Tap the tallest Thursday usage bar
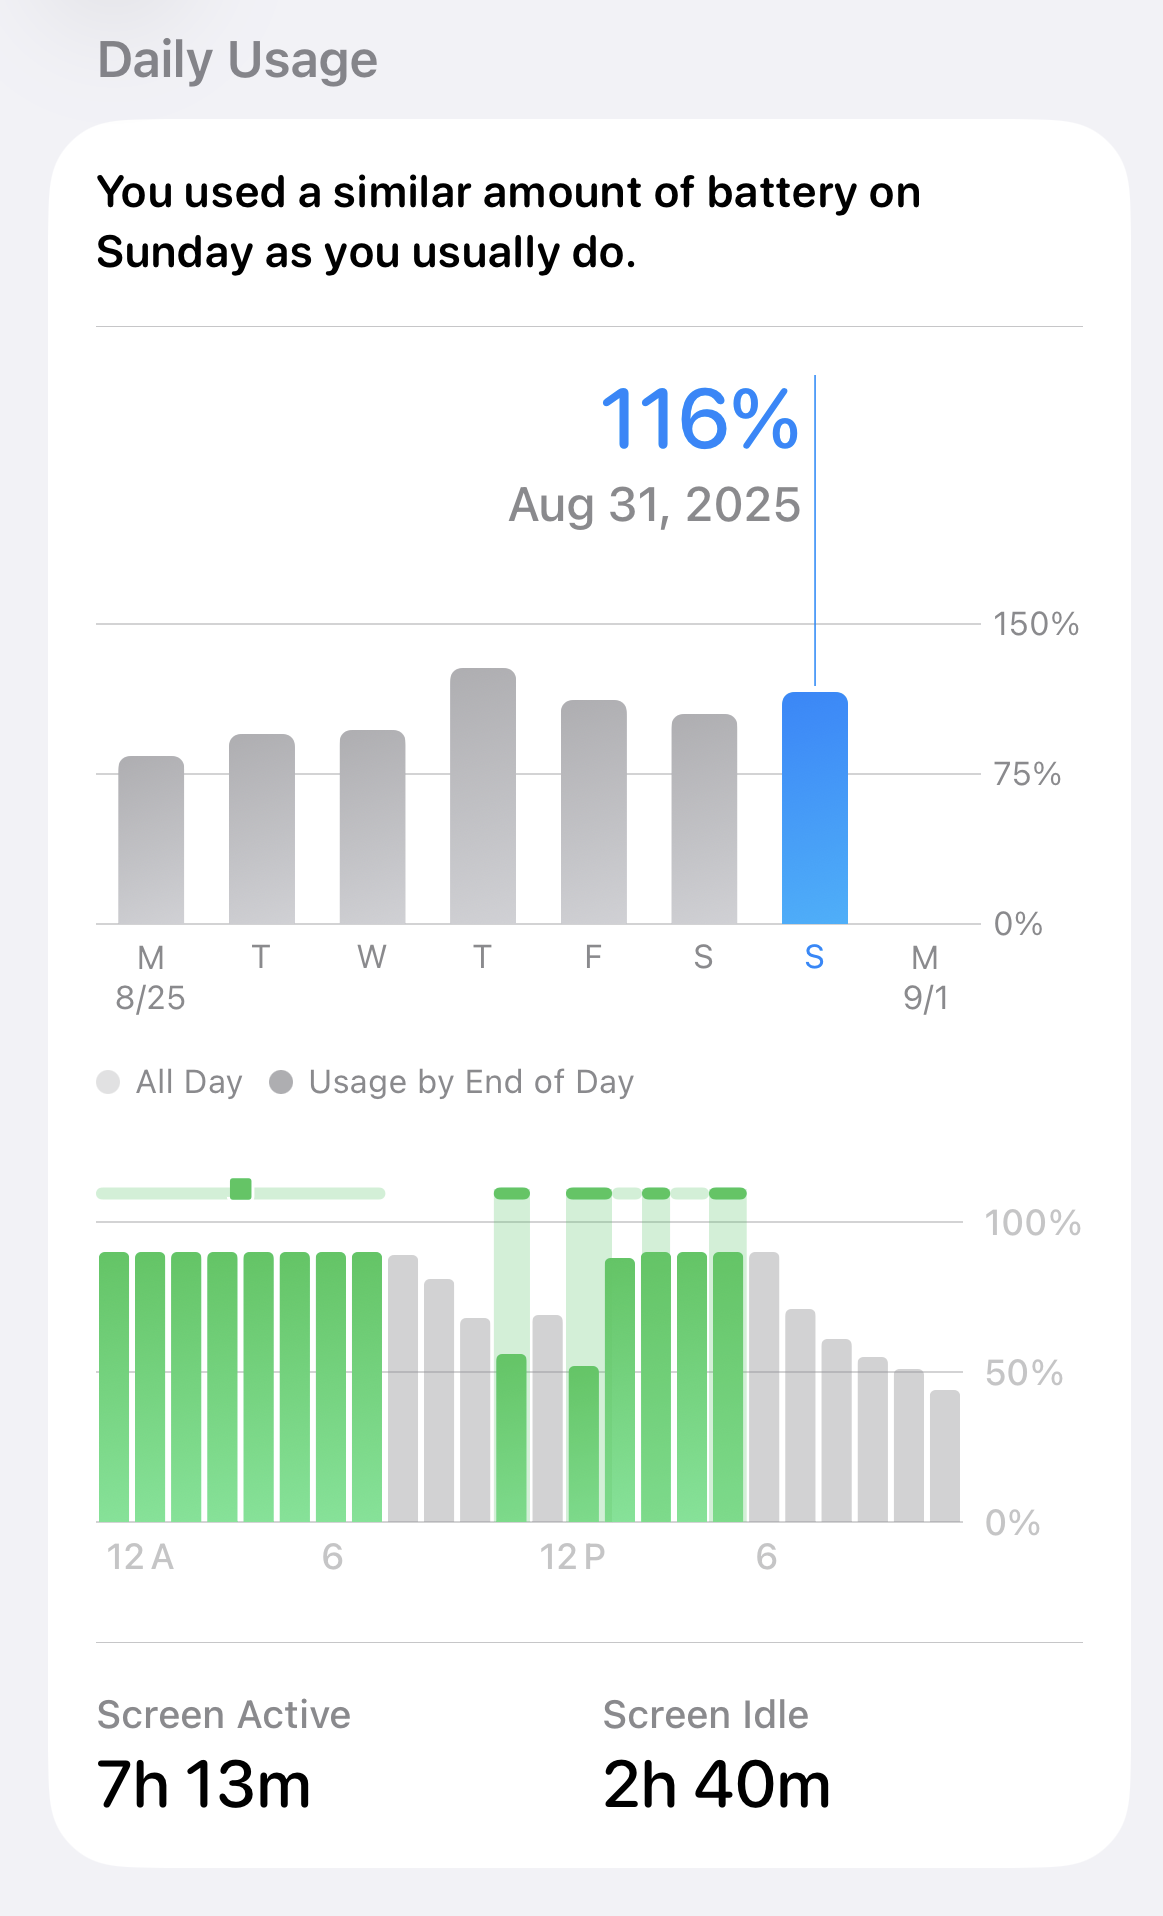Image resolution: width=1163 pixels, height=1916 pixels. pos(483,796)
